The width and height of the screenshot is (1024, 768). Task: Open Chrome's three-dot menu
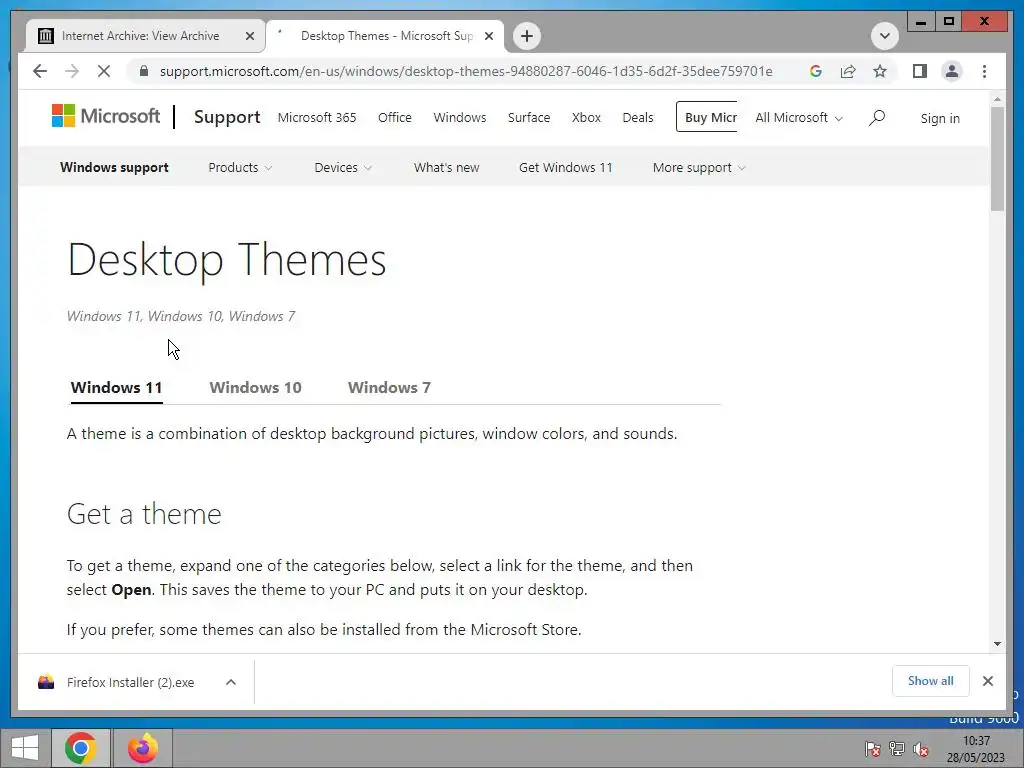coord(984,71)
